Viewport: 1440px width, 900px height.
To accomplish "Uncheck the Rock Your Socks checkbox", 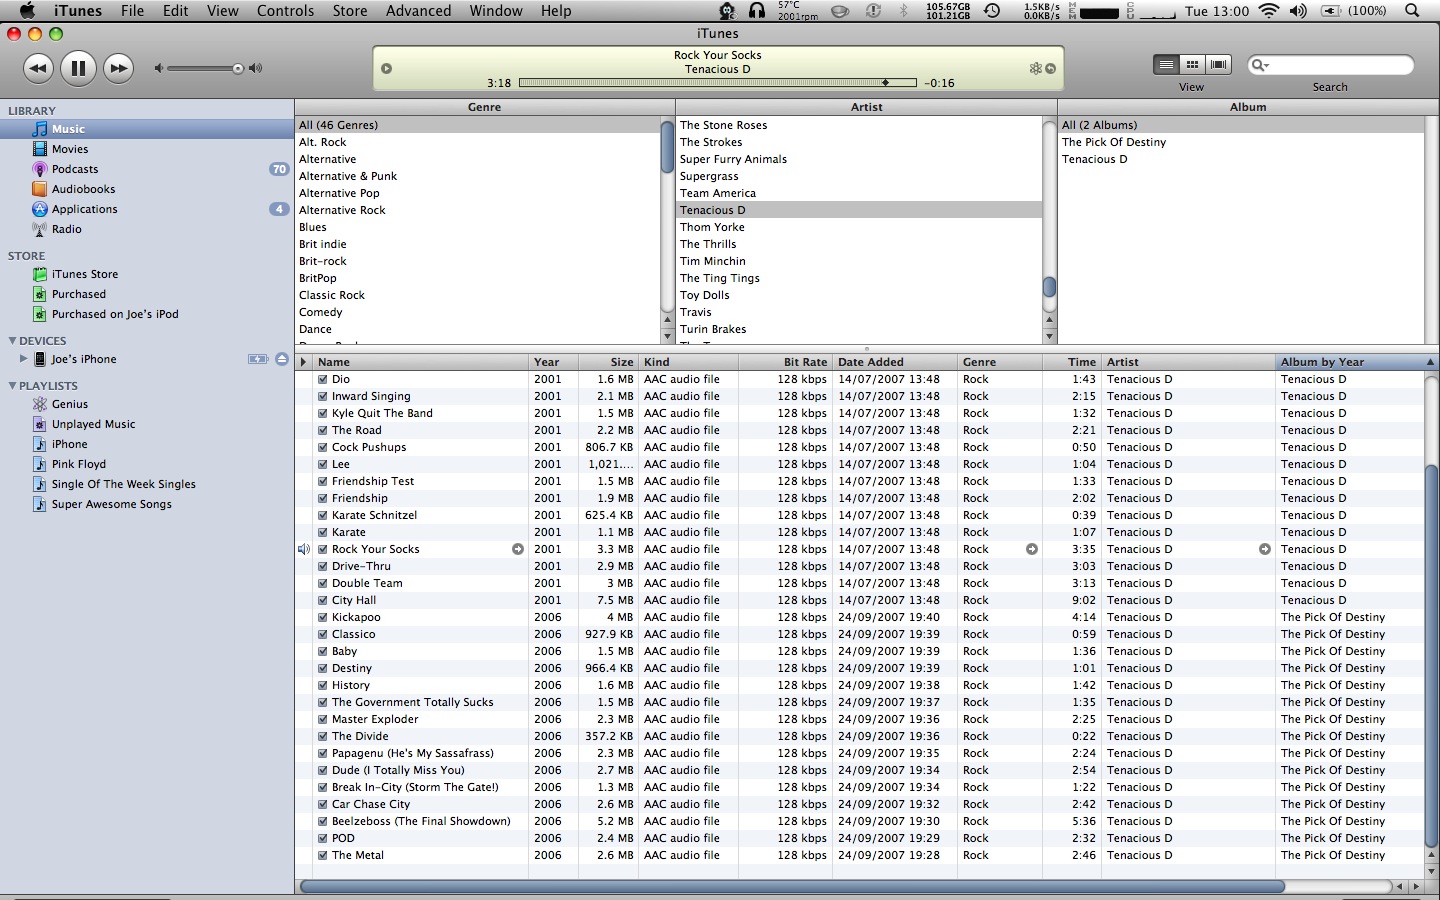I will [x=323, y=550].
